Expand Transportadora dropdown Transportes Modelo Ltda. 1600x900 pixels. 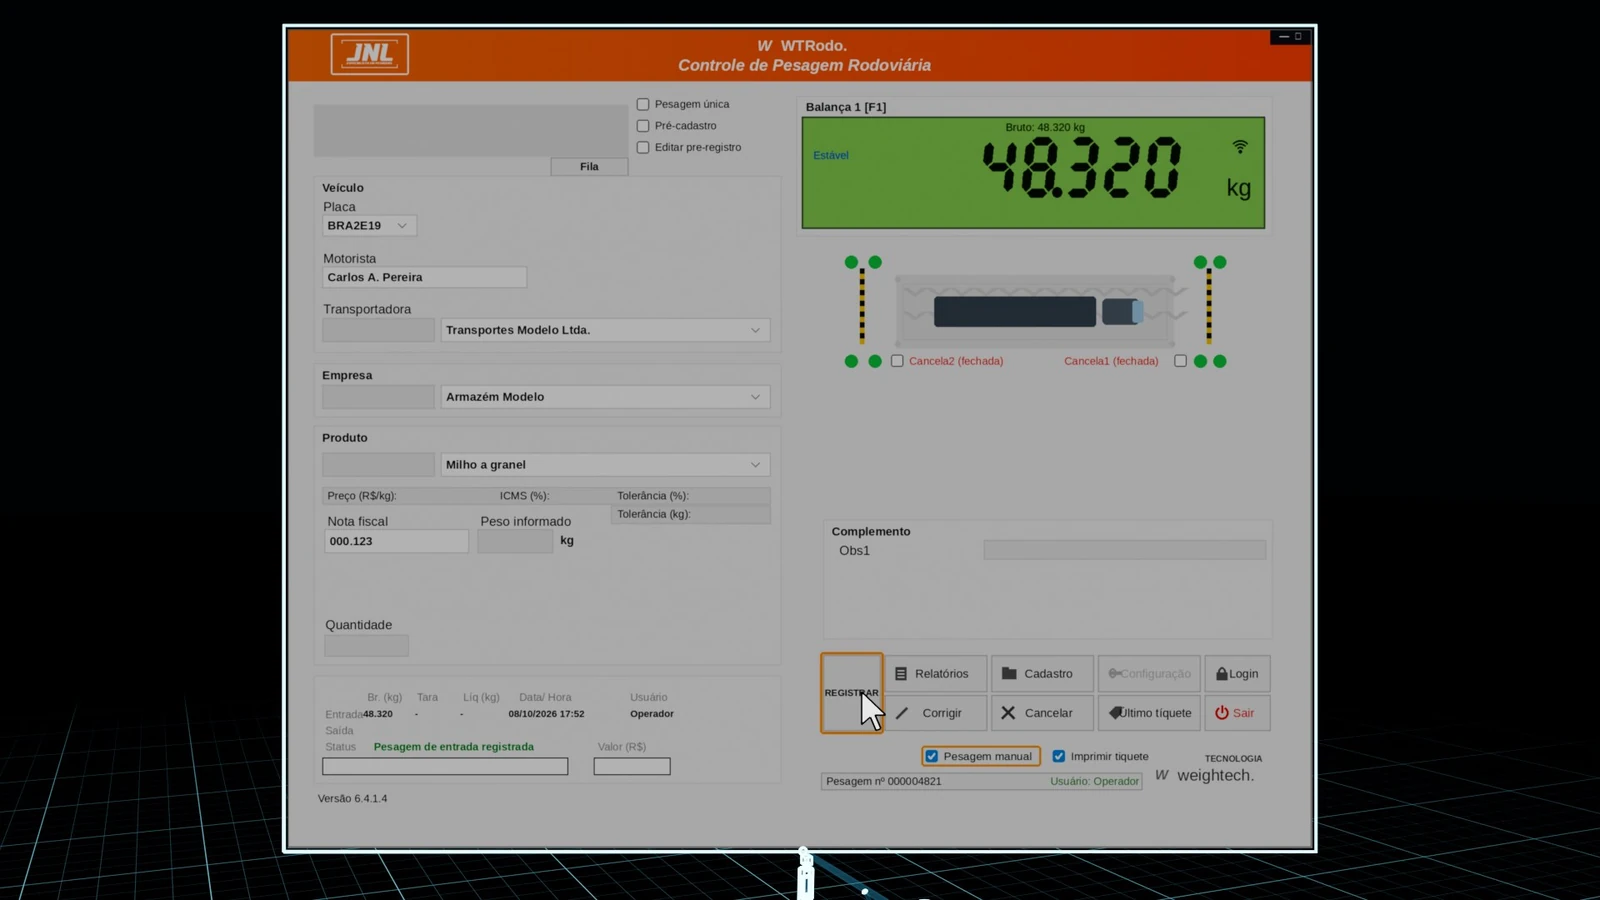pos(755,330)
